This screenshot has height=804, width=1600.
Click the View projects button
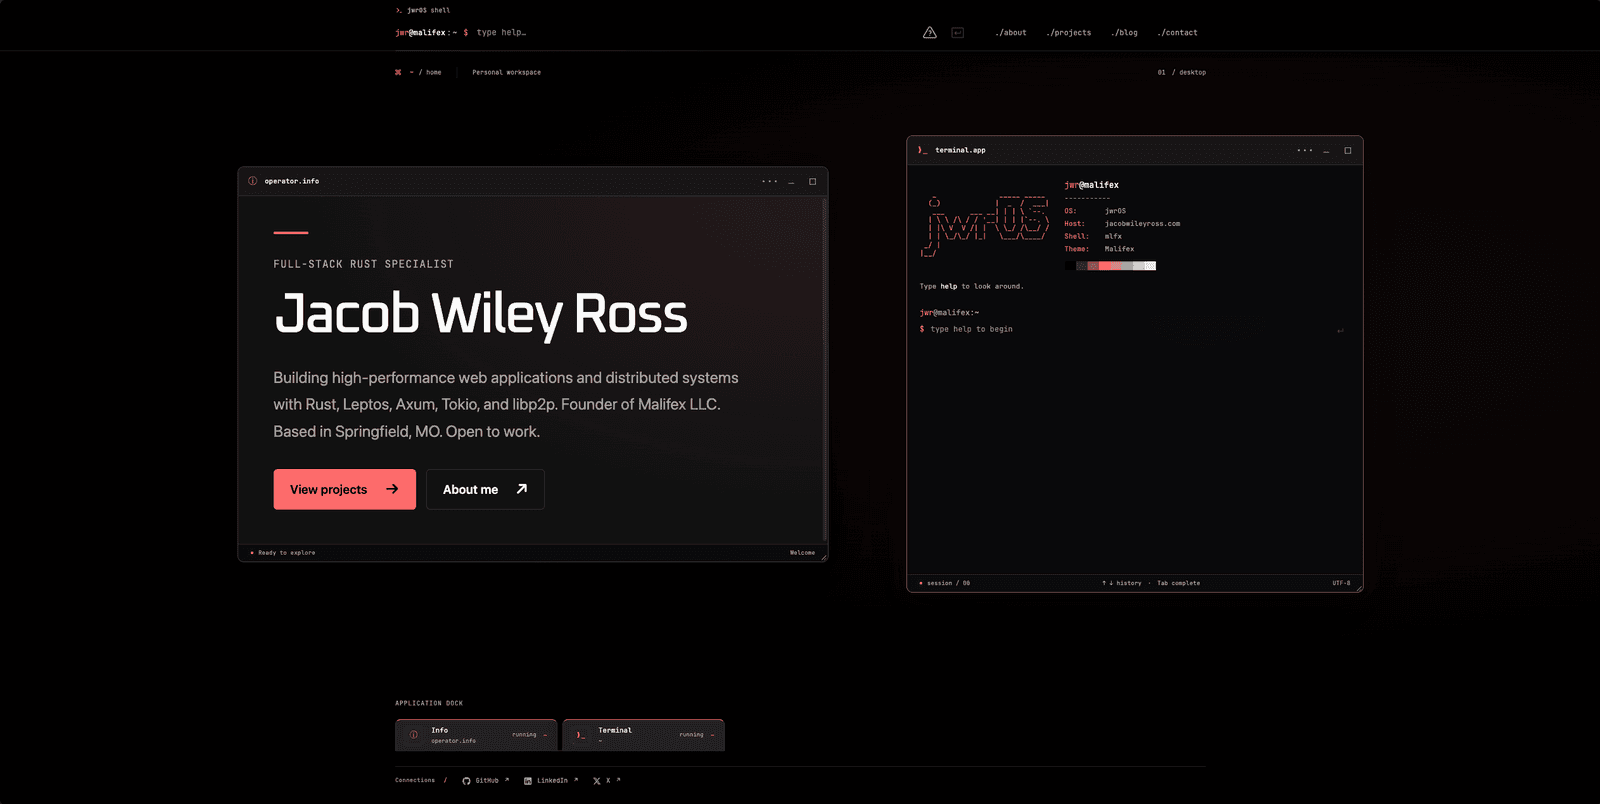coord(345,489)
